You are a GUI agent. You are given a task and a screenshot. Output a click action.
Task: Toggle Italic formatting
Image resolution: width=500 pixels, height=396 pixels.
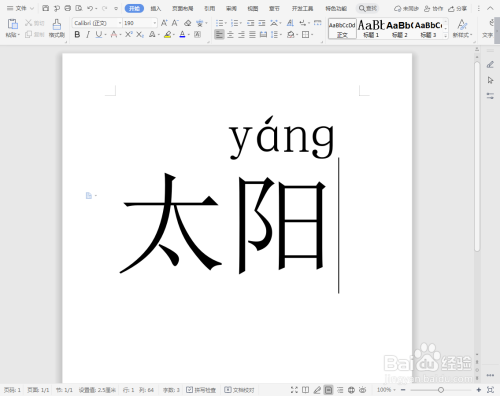[x=88, y=34]
